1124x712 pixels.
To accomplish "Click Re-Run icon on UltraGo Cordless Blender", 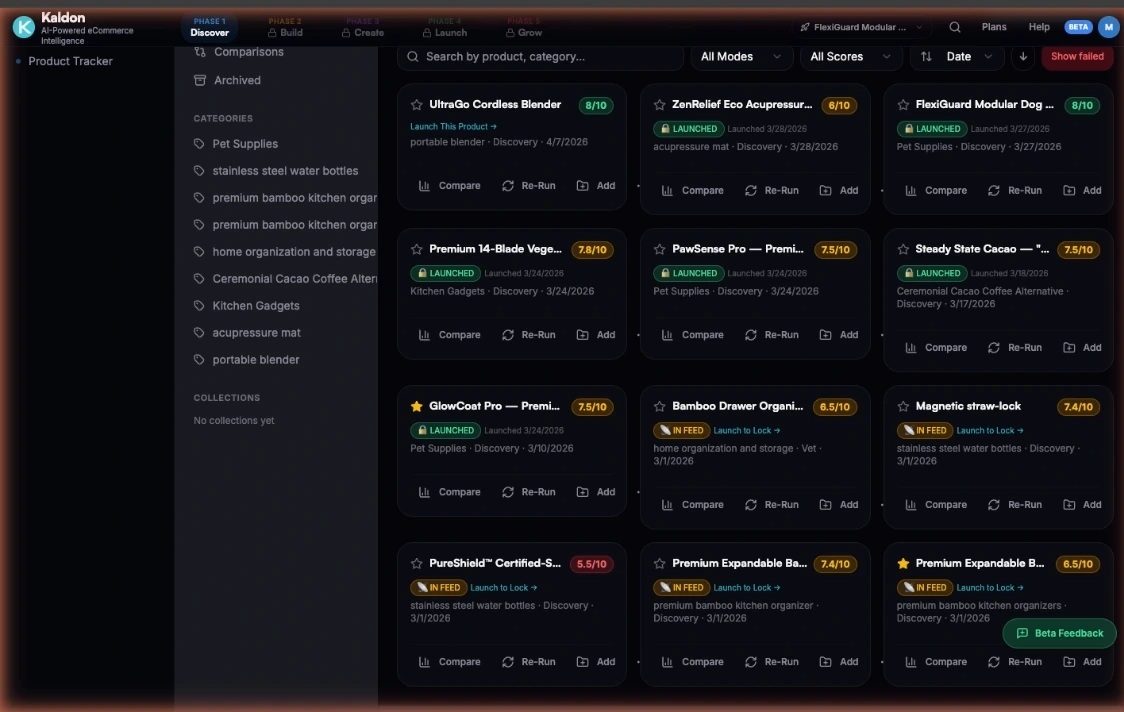I will pyautogui.click(x=508, y=186).
